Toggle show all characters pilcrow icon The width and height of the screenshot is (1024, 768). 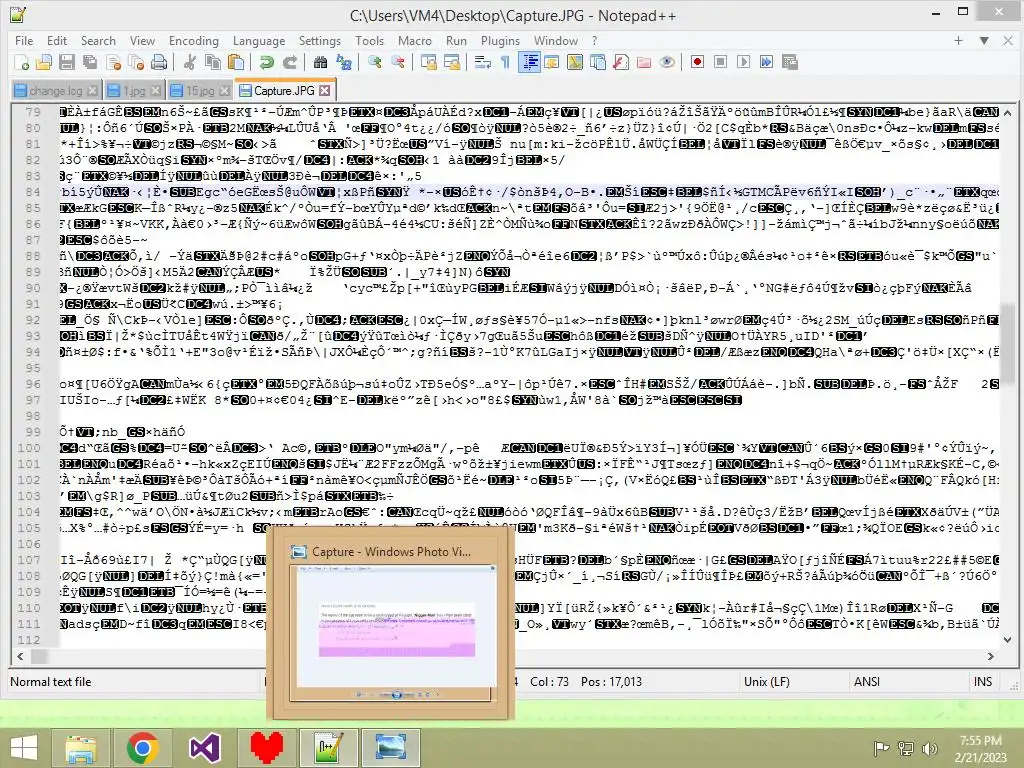tap(505, 63)
